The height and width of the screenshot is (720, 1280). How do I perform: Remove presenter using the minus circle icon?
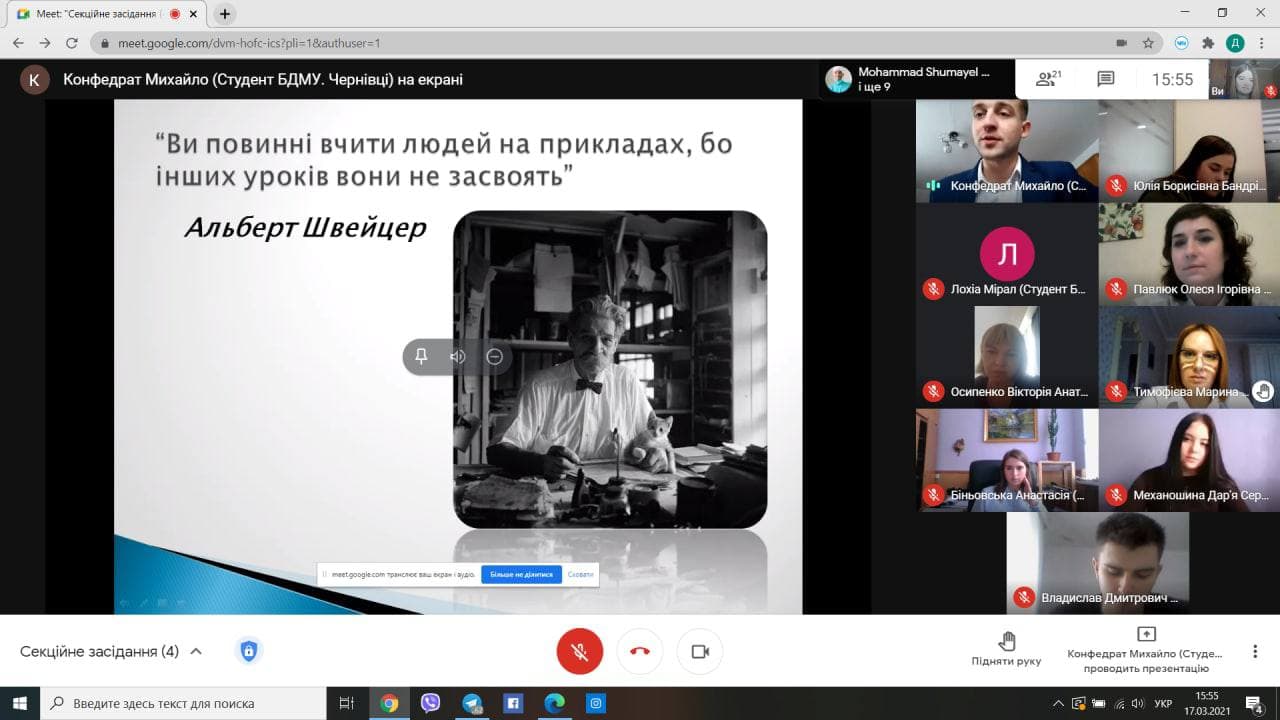pyautogui.click(x=494, y=356)
